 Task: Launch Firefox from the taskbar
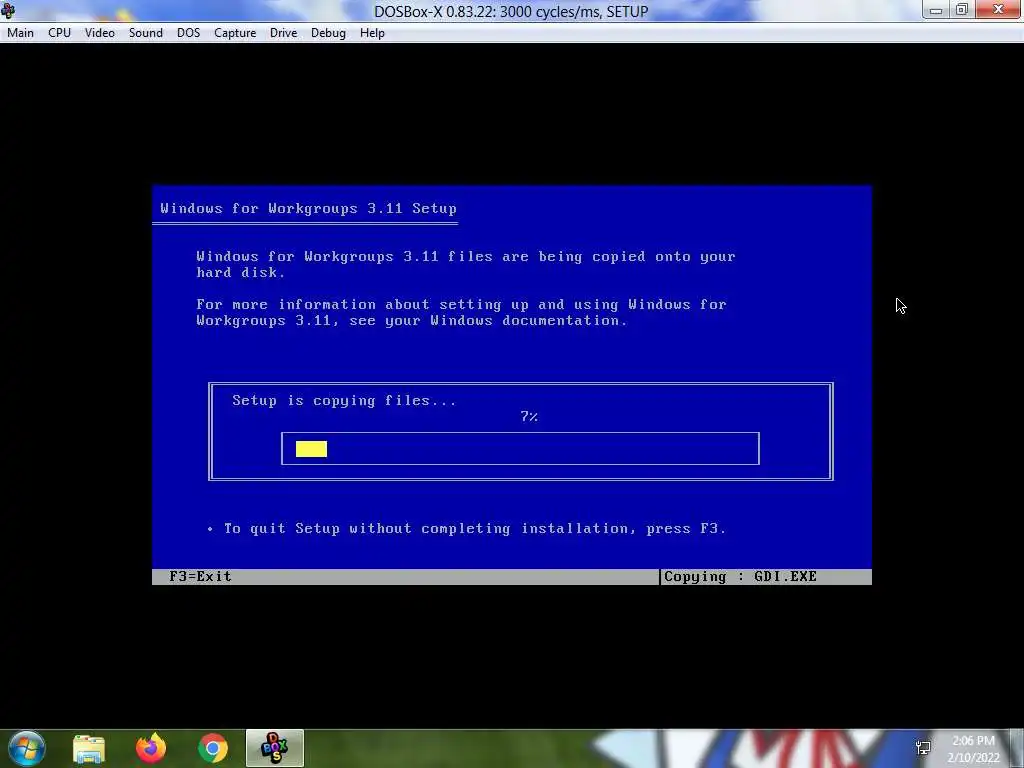point(151,748)
